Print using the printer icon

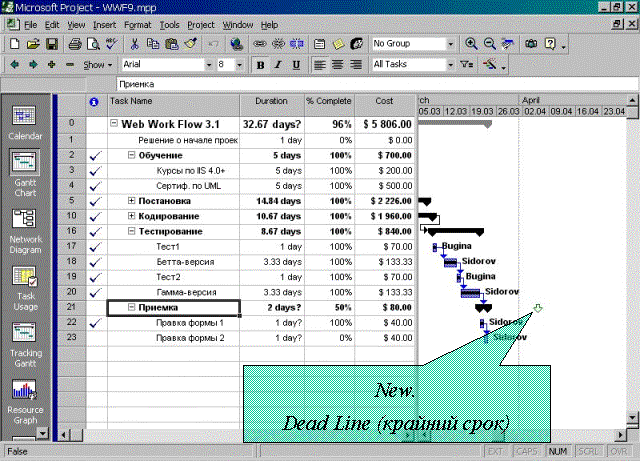click(75, 44)
